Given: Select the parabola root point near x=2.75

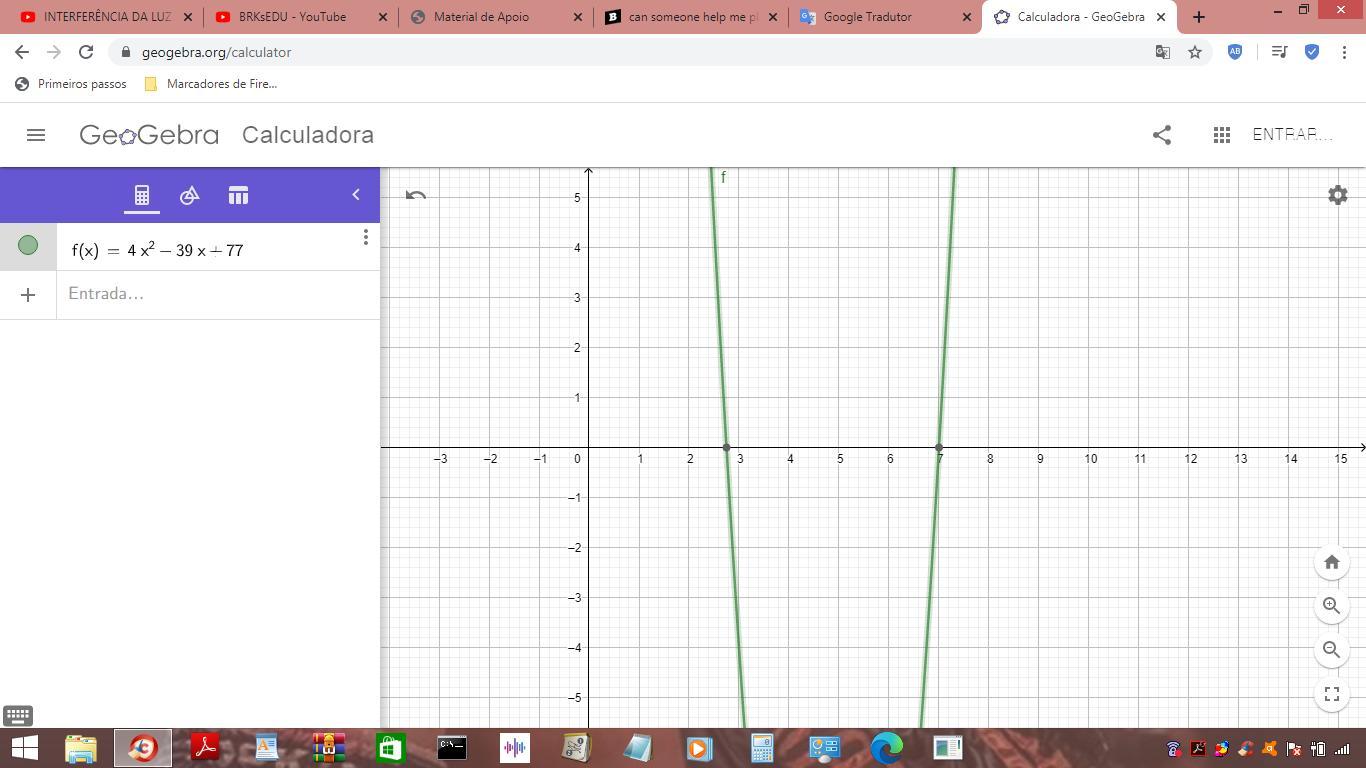Looking at the screenshot, I should [x=726, y=447].
